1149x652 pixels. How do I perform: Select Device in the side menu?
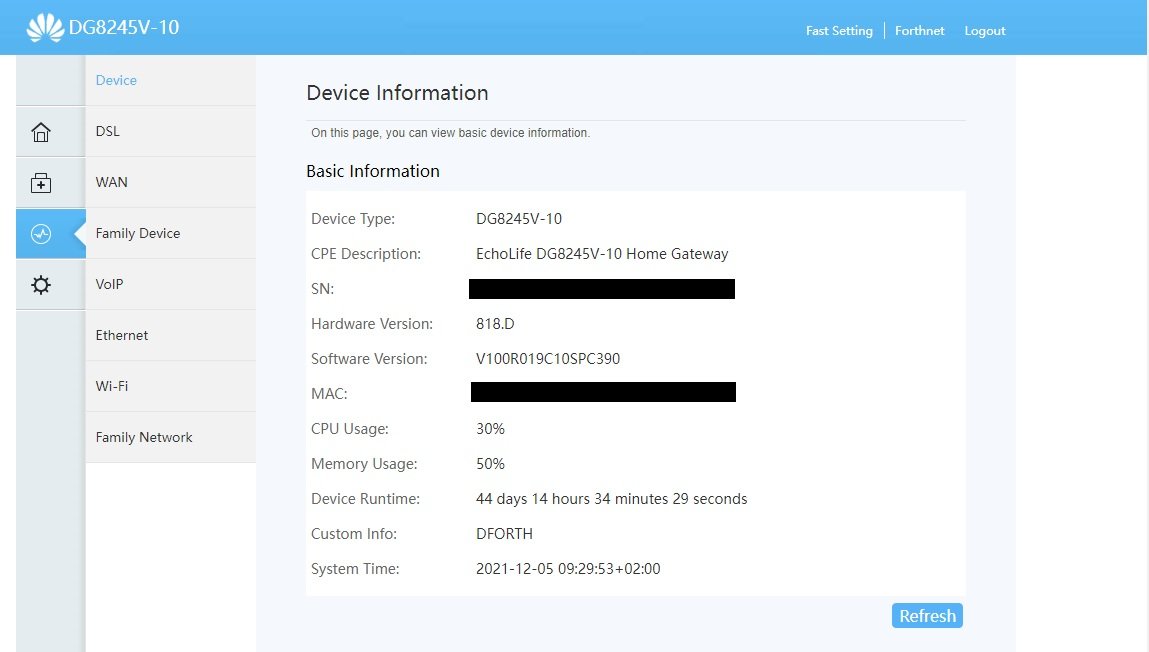click(x=116, y=80)
